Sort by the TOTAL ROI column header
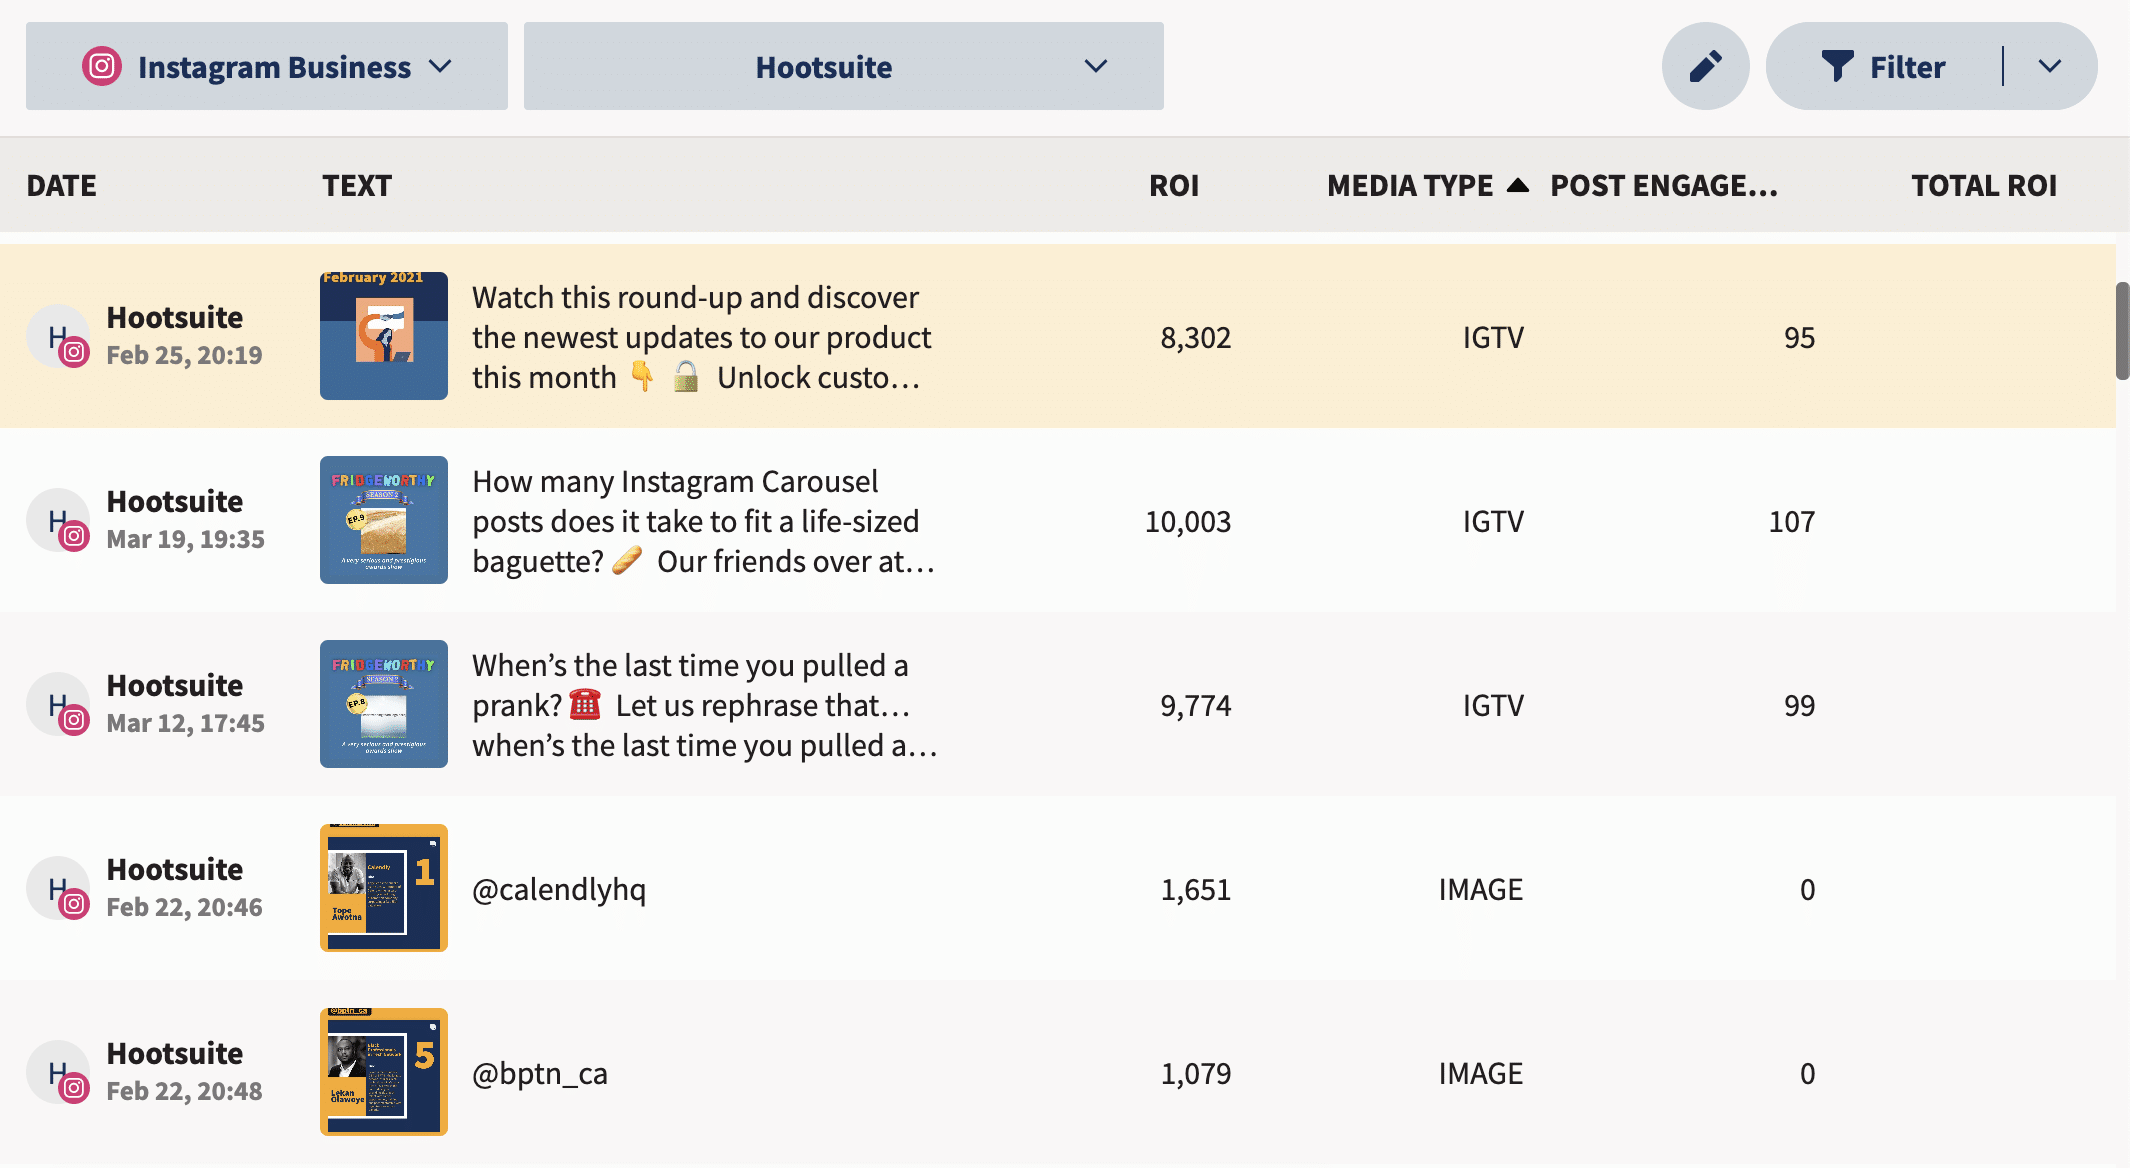The image size is (2130, 1168). [1984, 185]
